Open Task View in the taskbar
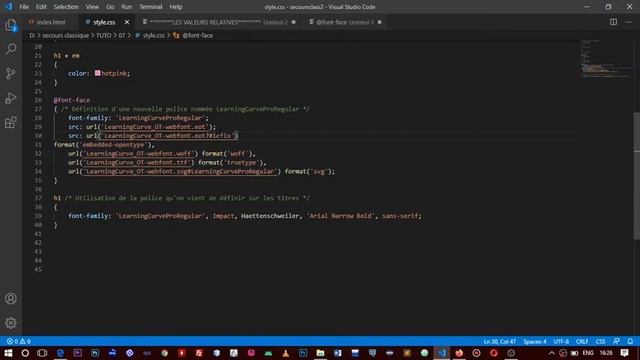The width and height of the screenshot is (640, 360). click(42, 353)
